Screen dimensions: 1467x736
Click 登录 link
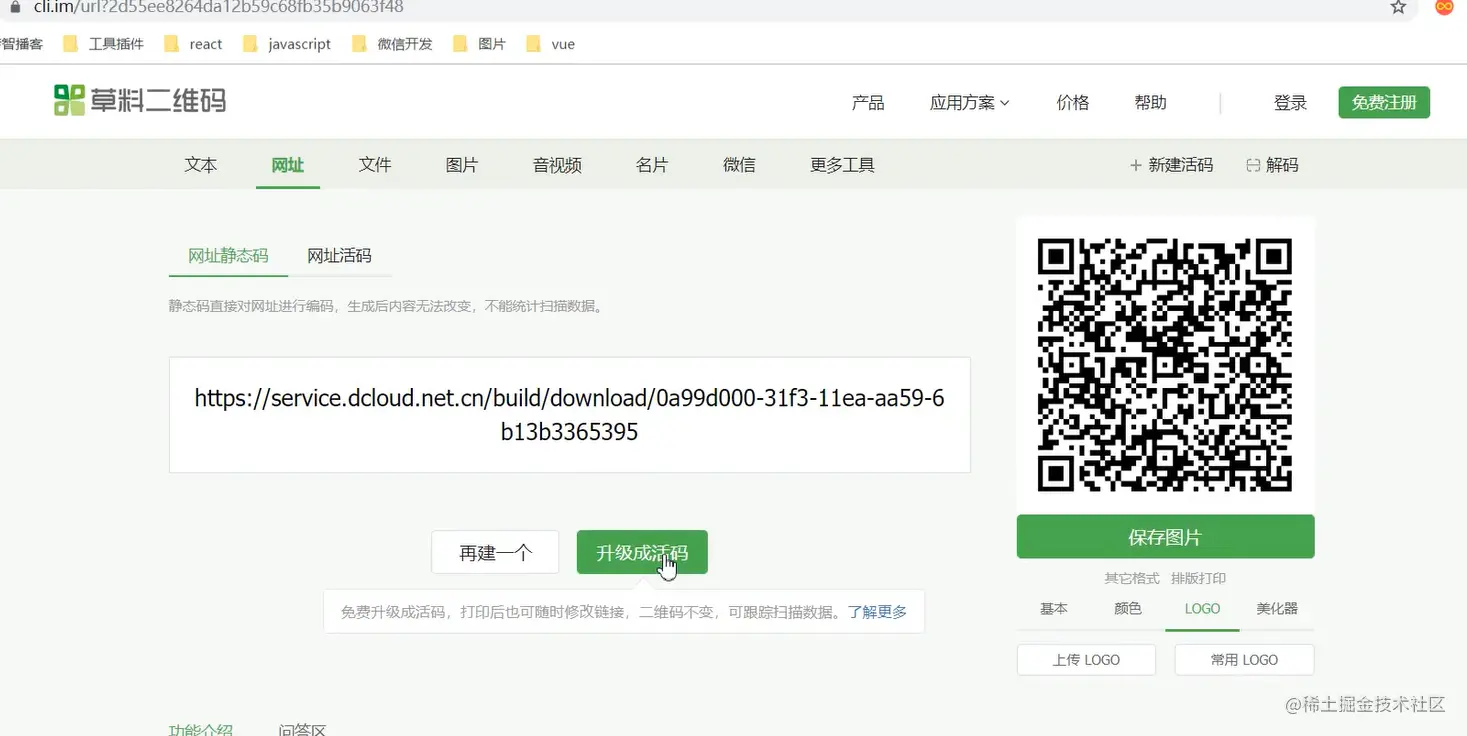(x=1291, y=102)
